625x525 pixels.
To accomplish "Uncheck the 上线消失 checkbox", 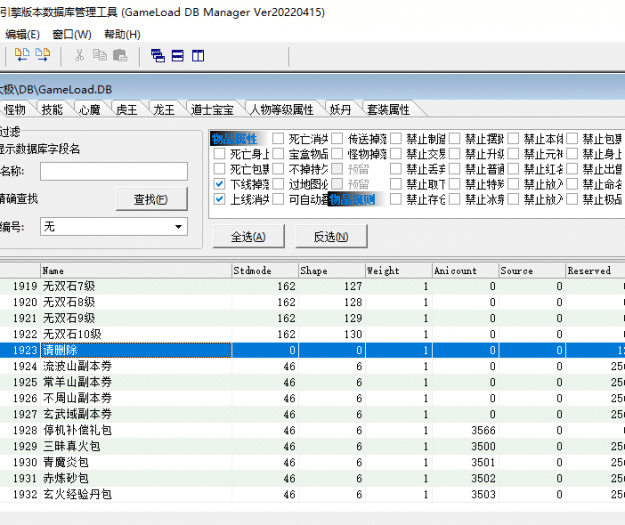I will click(220, 200).
